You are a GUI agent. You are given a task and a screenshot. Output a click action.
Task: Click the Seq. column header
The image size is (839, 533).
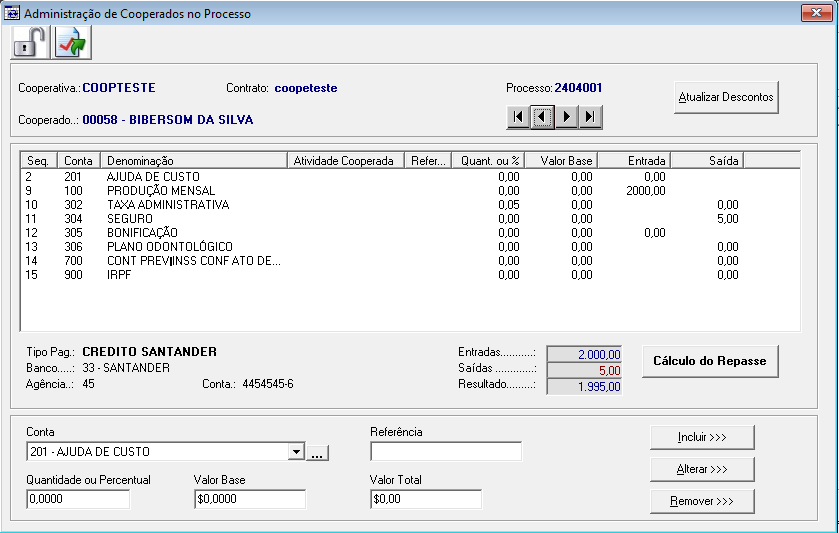pos(39,161)
